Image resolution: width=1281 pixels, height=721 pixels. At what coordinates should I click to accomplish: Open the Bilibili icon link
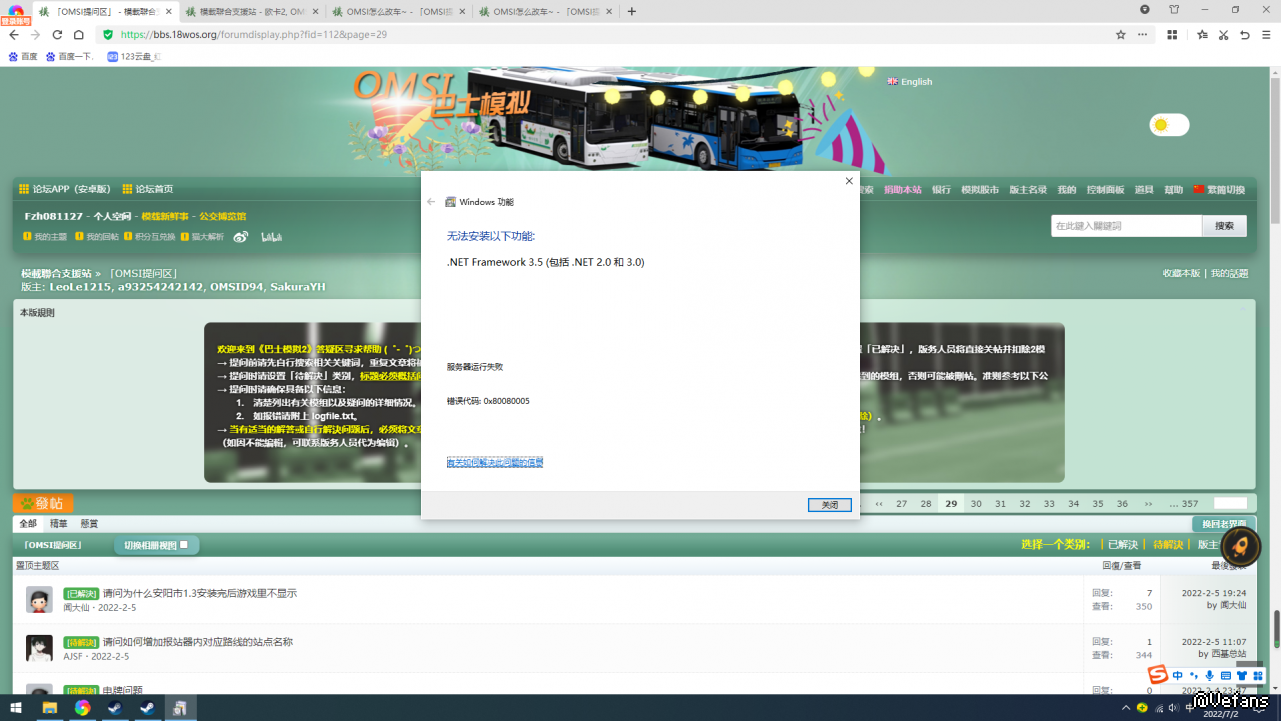tap(271, 237)
